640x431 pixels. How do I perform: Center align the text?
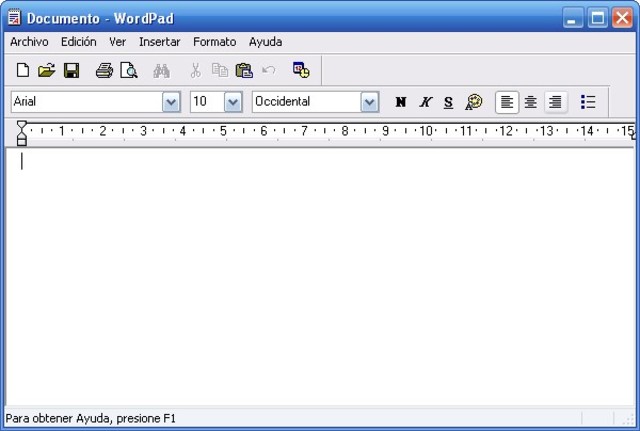pyautogui.click(x=531, y=102)
